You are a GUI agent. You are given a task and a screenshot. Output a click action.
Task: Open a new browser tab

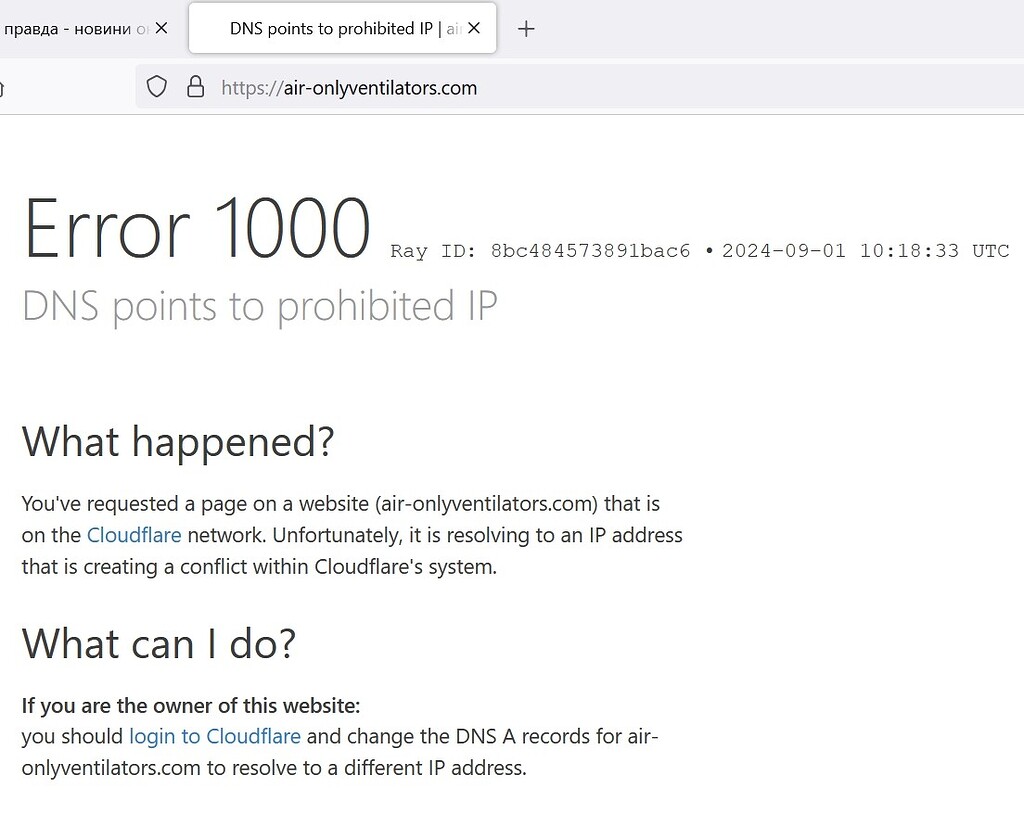click(526, 29)
